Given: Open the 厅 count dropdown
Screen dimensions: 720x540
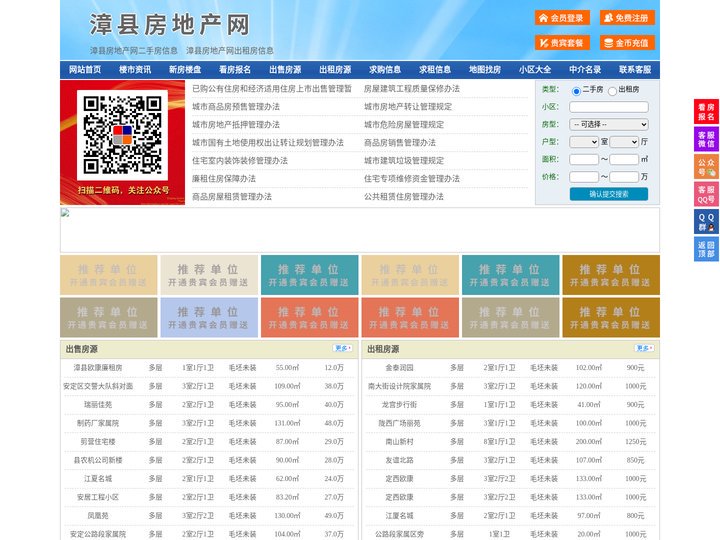Looking at the screenshot, I should coord(624,142).
